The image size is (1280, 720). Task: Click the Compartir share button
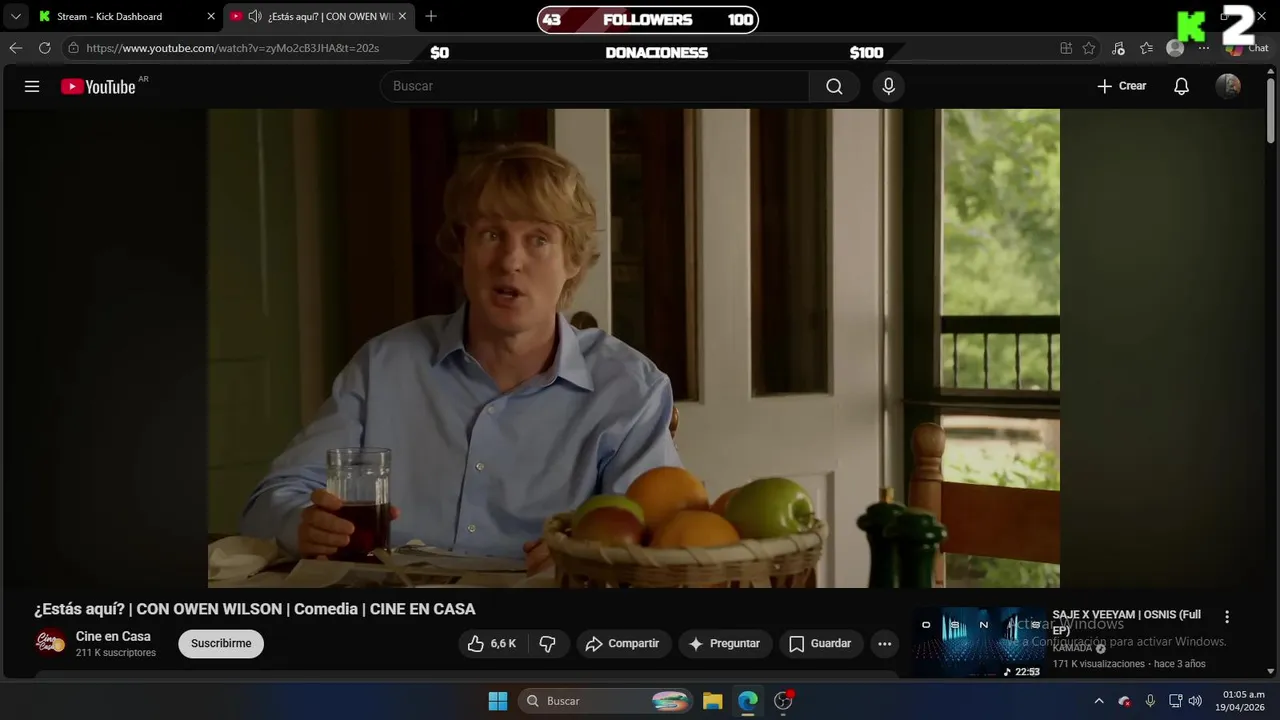623,644
